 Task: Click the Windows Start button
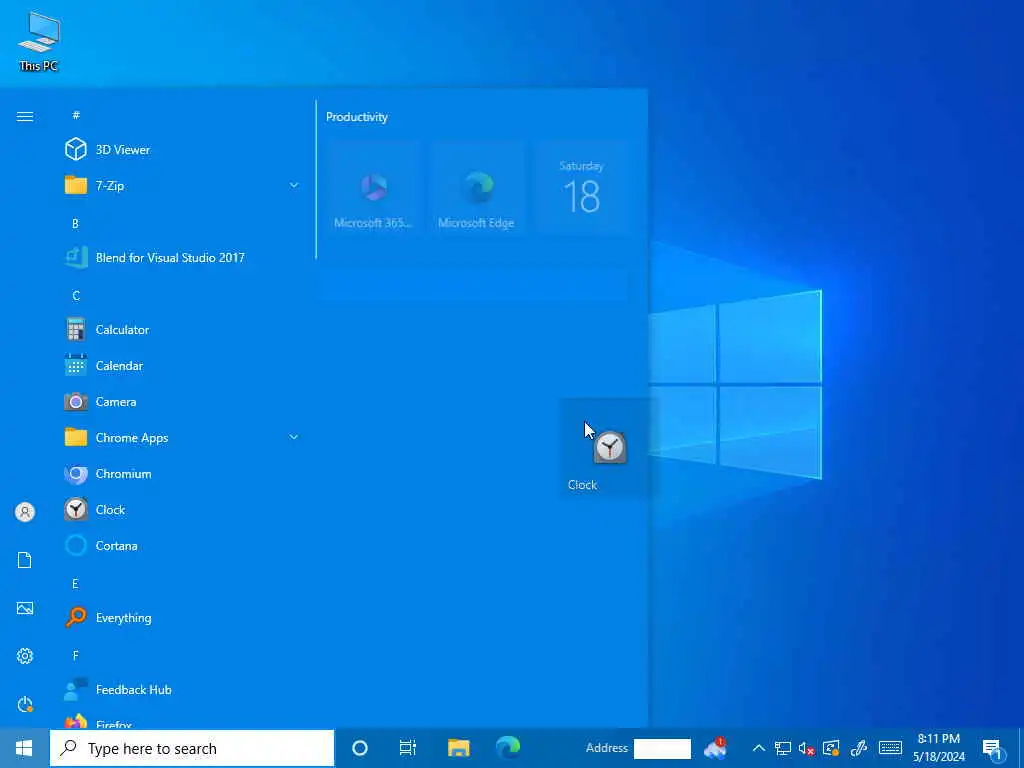click(24, 748)
